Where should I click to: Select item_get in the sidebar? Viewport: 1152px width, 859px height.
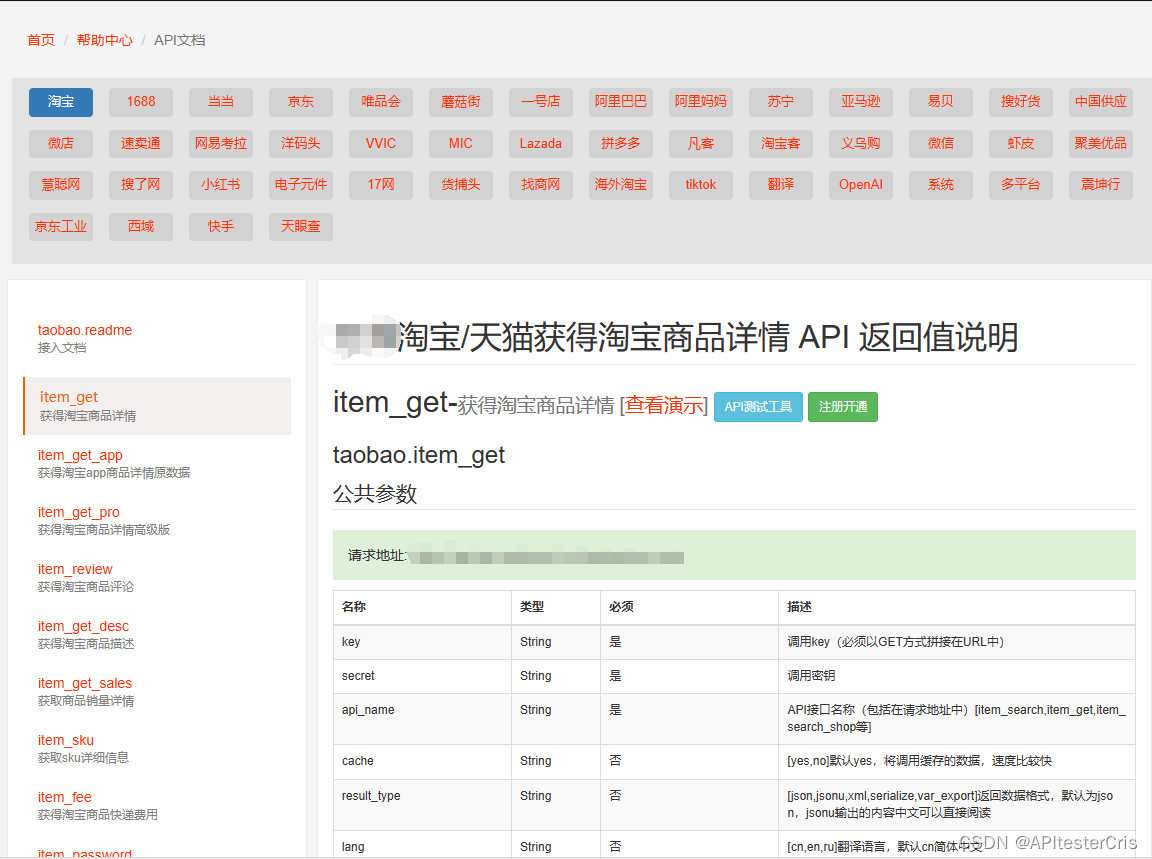pos(157,406)
